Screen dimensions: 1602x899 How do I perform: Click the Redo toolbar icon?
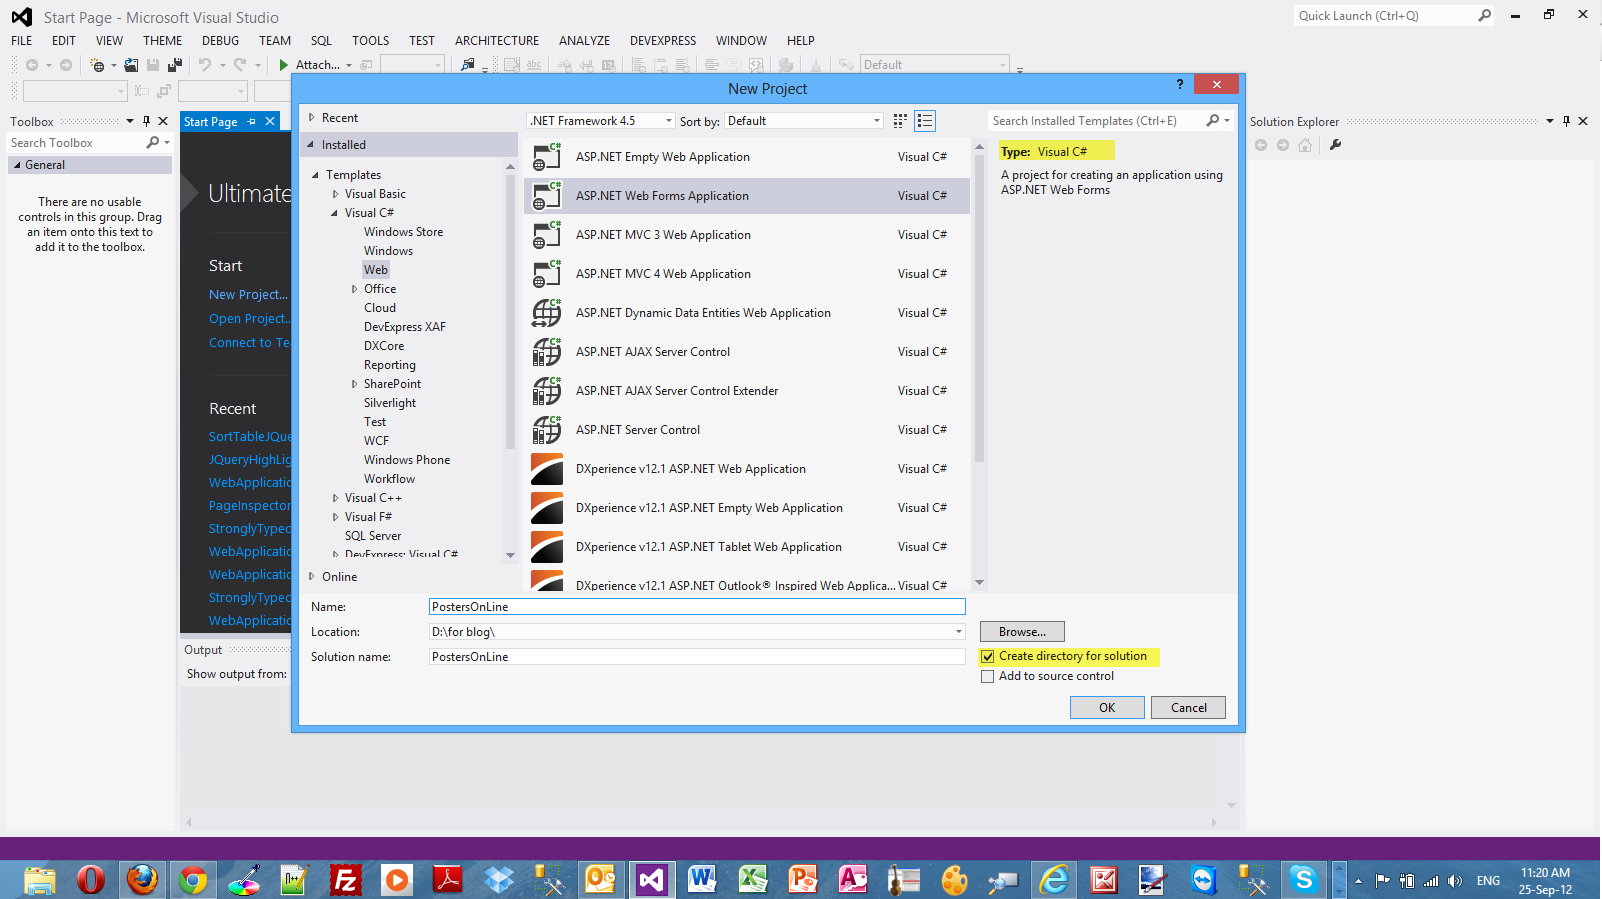click(240, 65)
